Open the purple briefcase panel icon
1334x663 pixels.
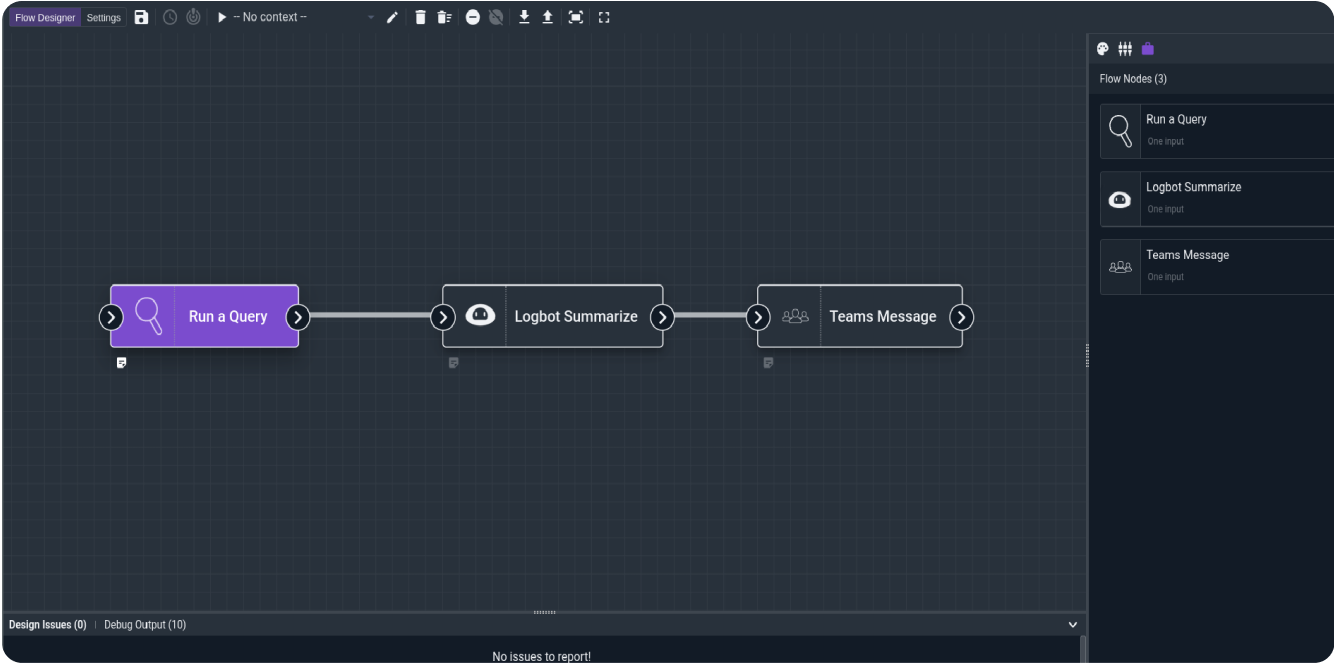tap(1147, 48)
